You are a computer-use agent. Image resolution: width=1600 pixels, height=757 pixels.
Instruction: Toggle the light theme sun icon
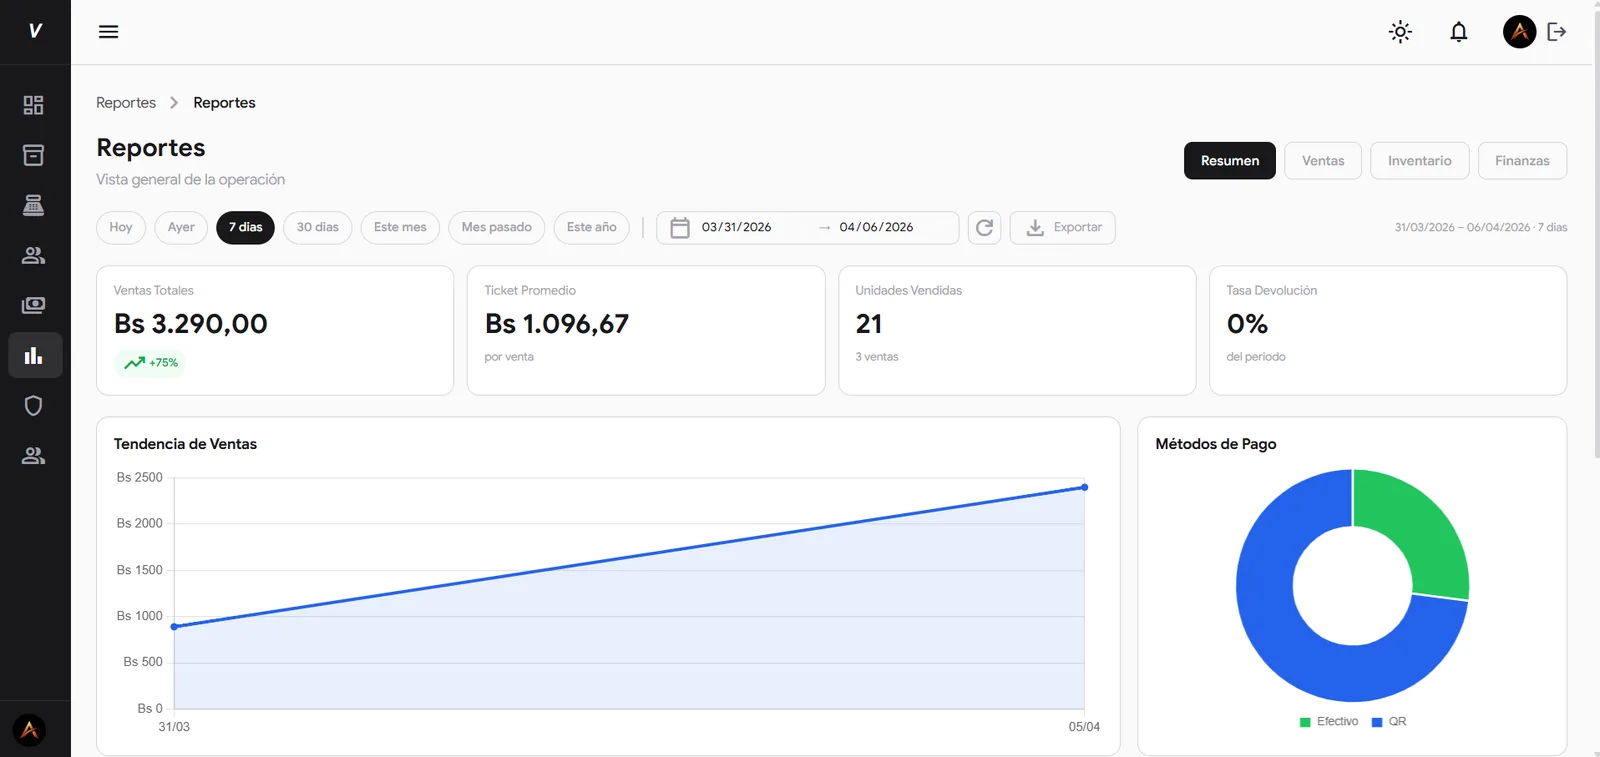click(x=1400, y=32)
